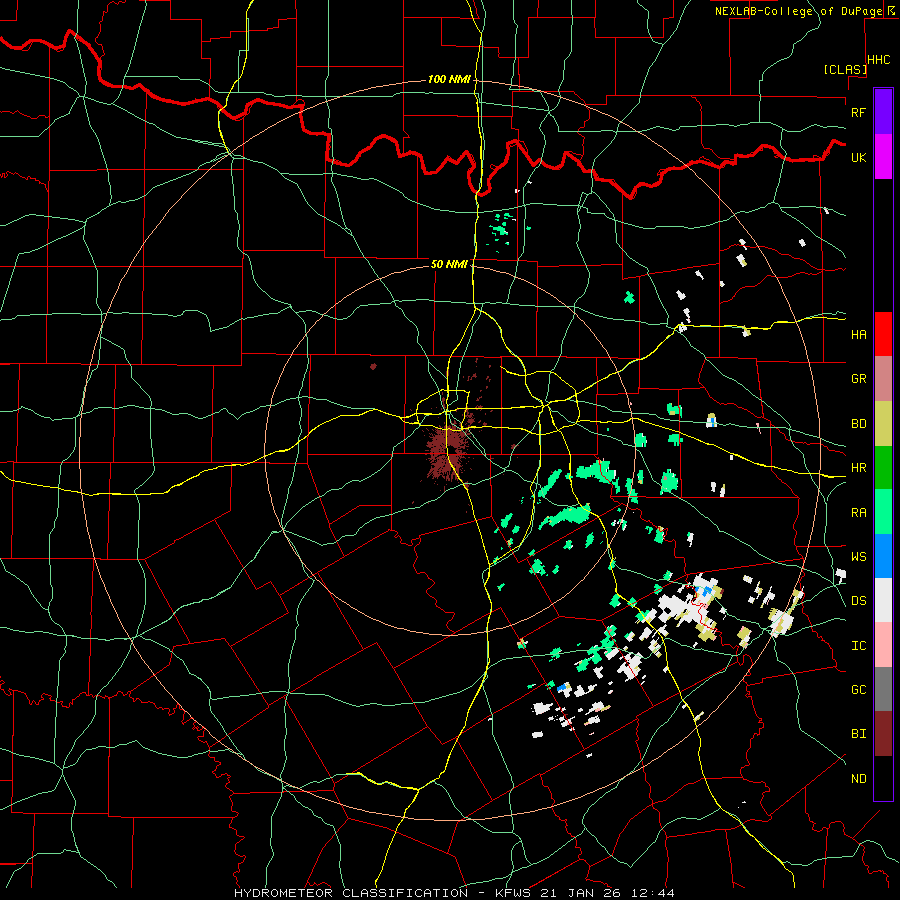
Task: Click the "GC" legend label
Action: pyautogui.click(x=858, y=690)
